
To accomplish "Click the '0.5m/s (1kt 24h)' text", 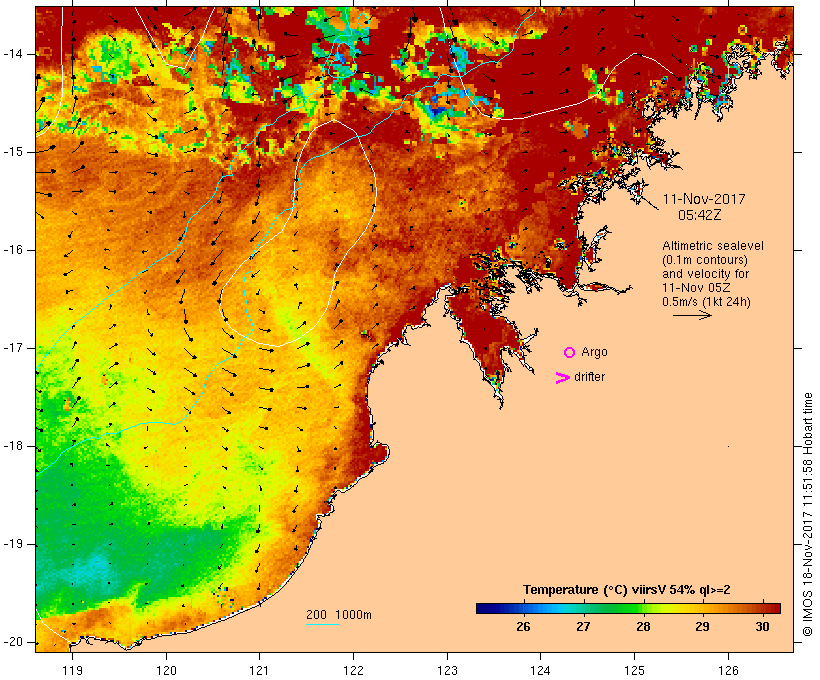I will (x=706, y=302).
